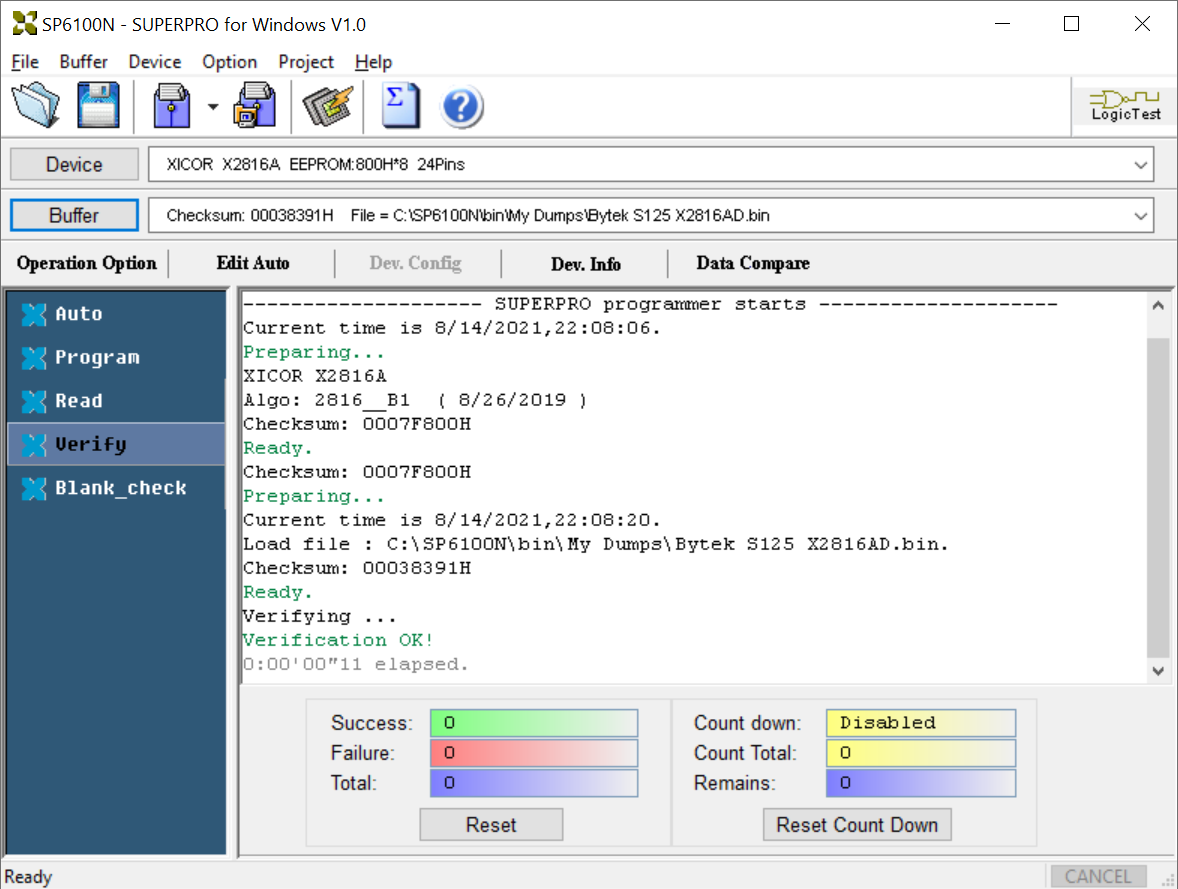The image size is (1178, 889).
Task: Open the Project menu
Action: coord(306,62)
